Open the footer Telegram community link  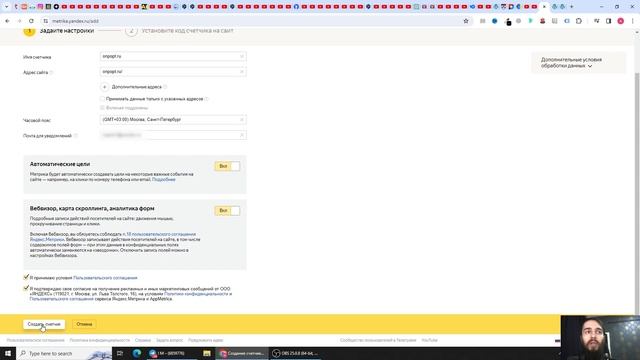378,340
